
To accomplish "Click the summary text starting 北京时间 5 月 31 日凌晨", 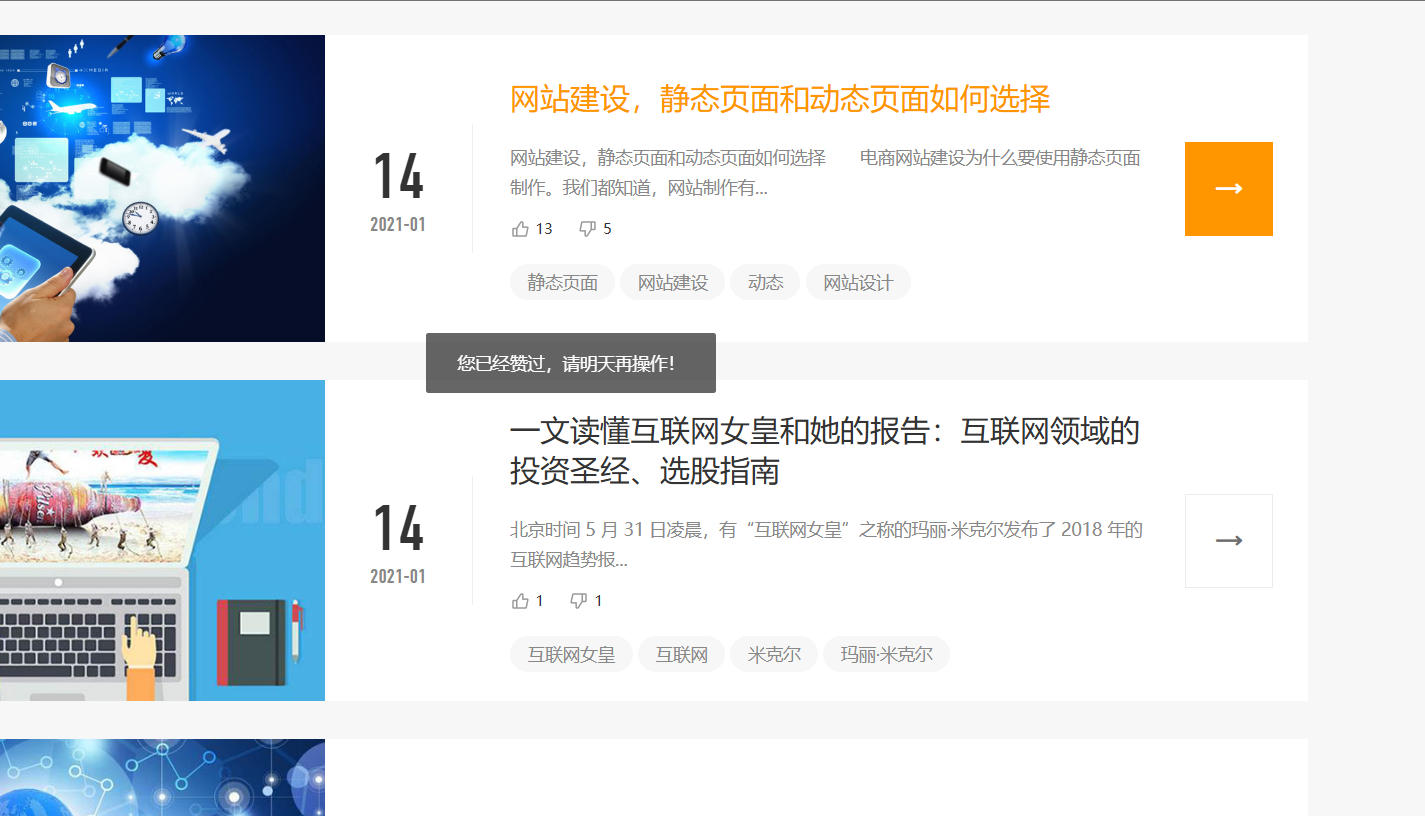I will (826, 544).
